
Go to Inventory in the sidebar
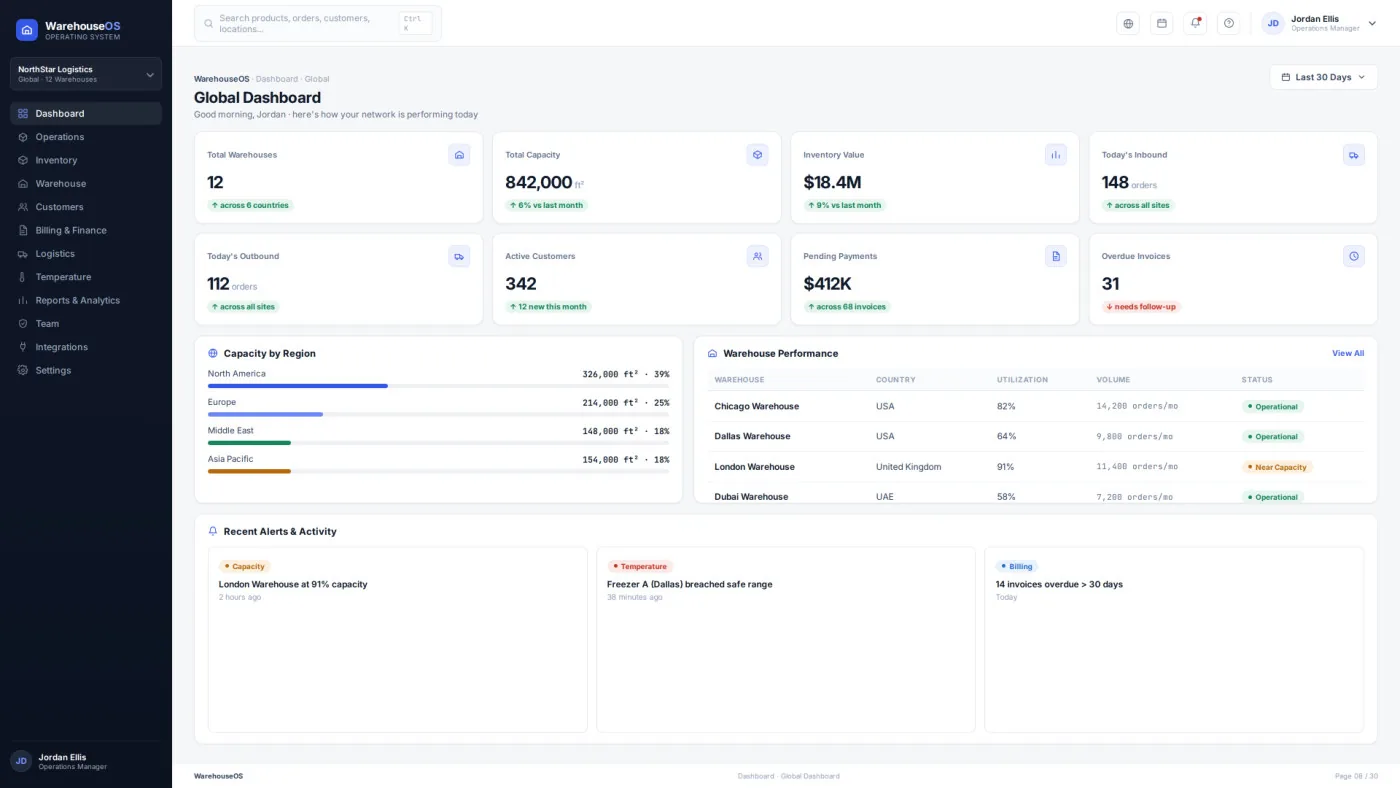pyautogui.click(x=86, y=160)
